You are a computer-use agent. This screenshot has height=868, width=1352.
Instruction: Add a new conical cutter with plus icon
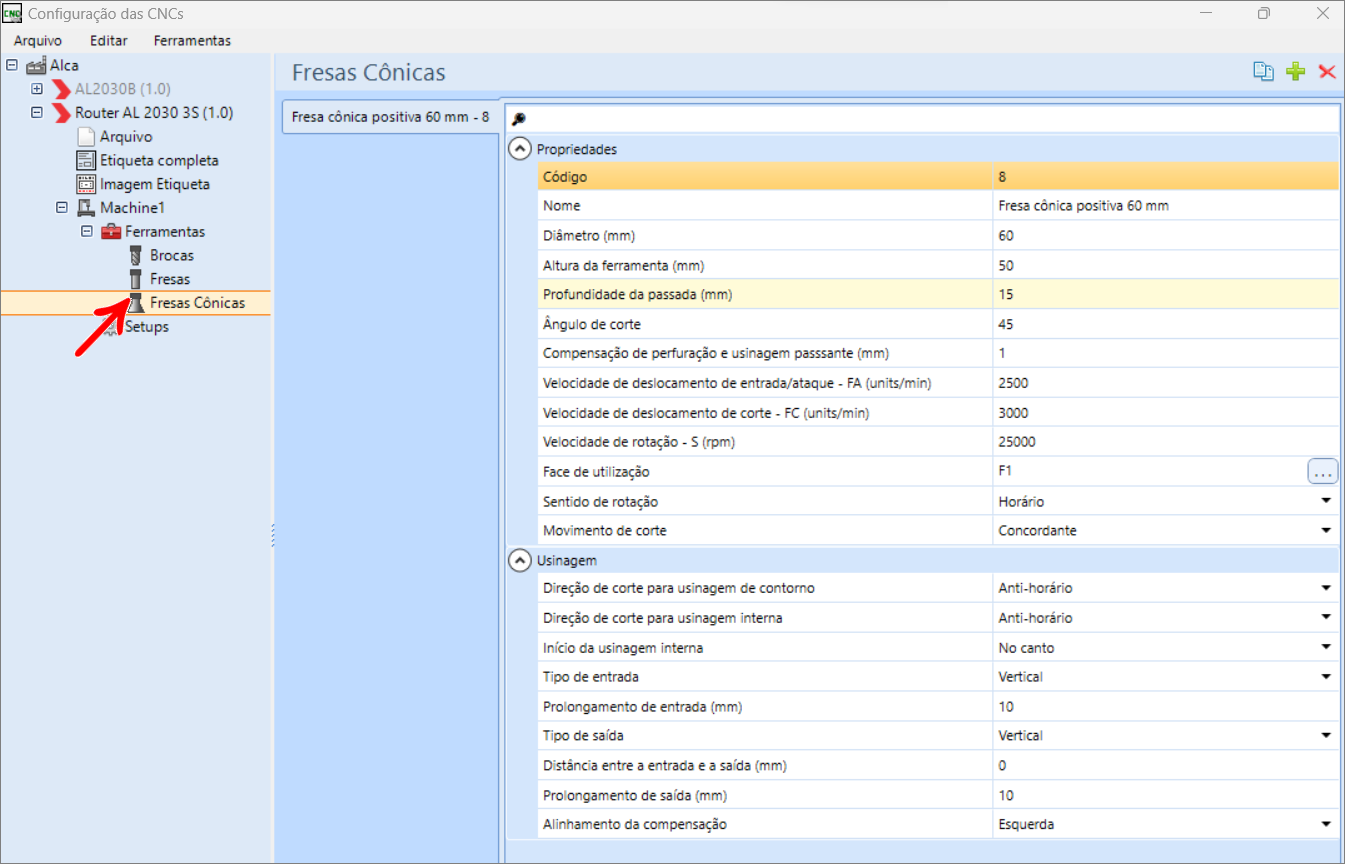coord(1296,71)
